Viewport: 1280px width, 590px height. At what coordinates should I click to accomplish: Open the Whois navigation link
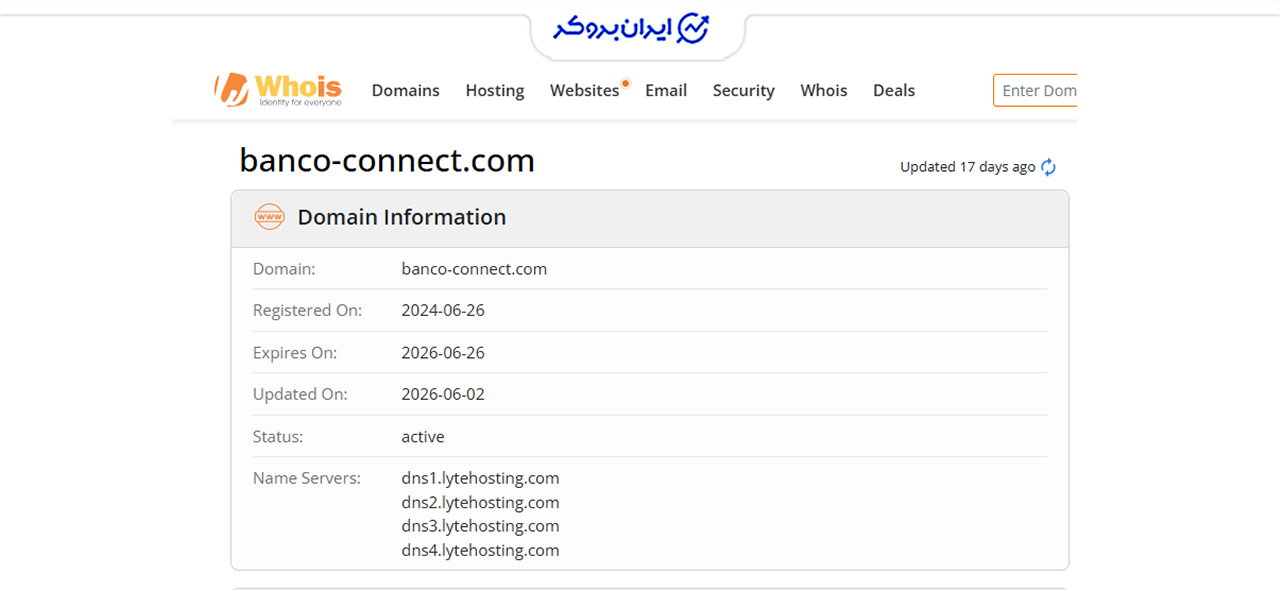tap(823, 90)
